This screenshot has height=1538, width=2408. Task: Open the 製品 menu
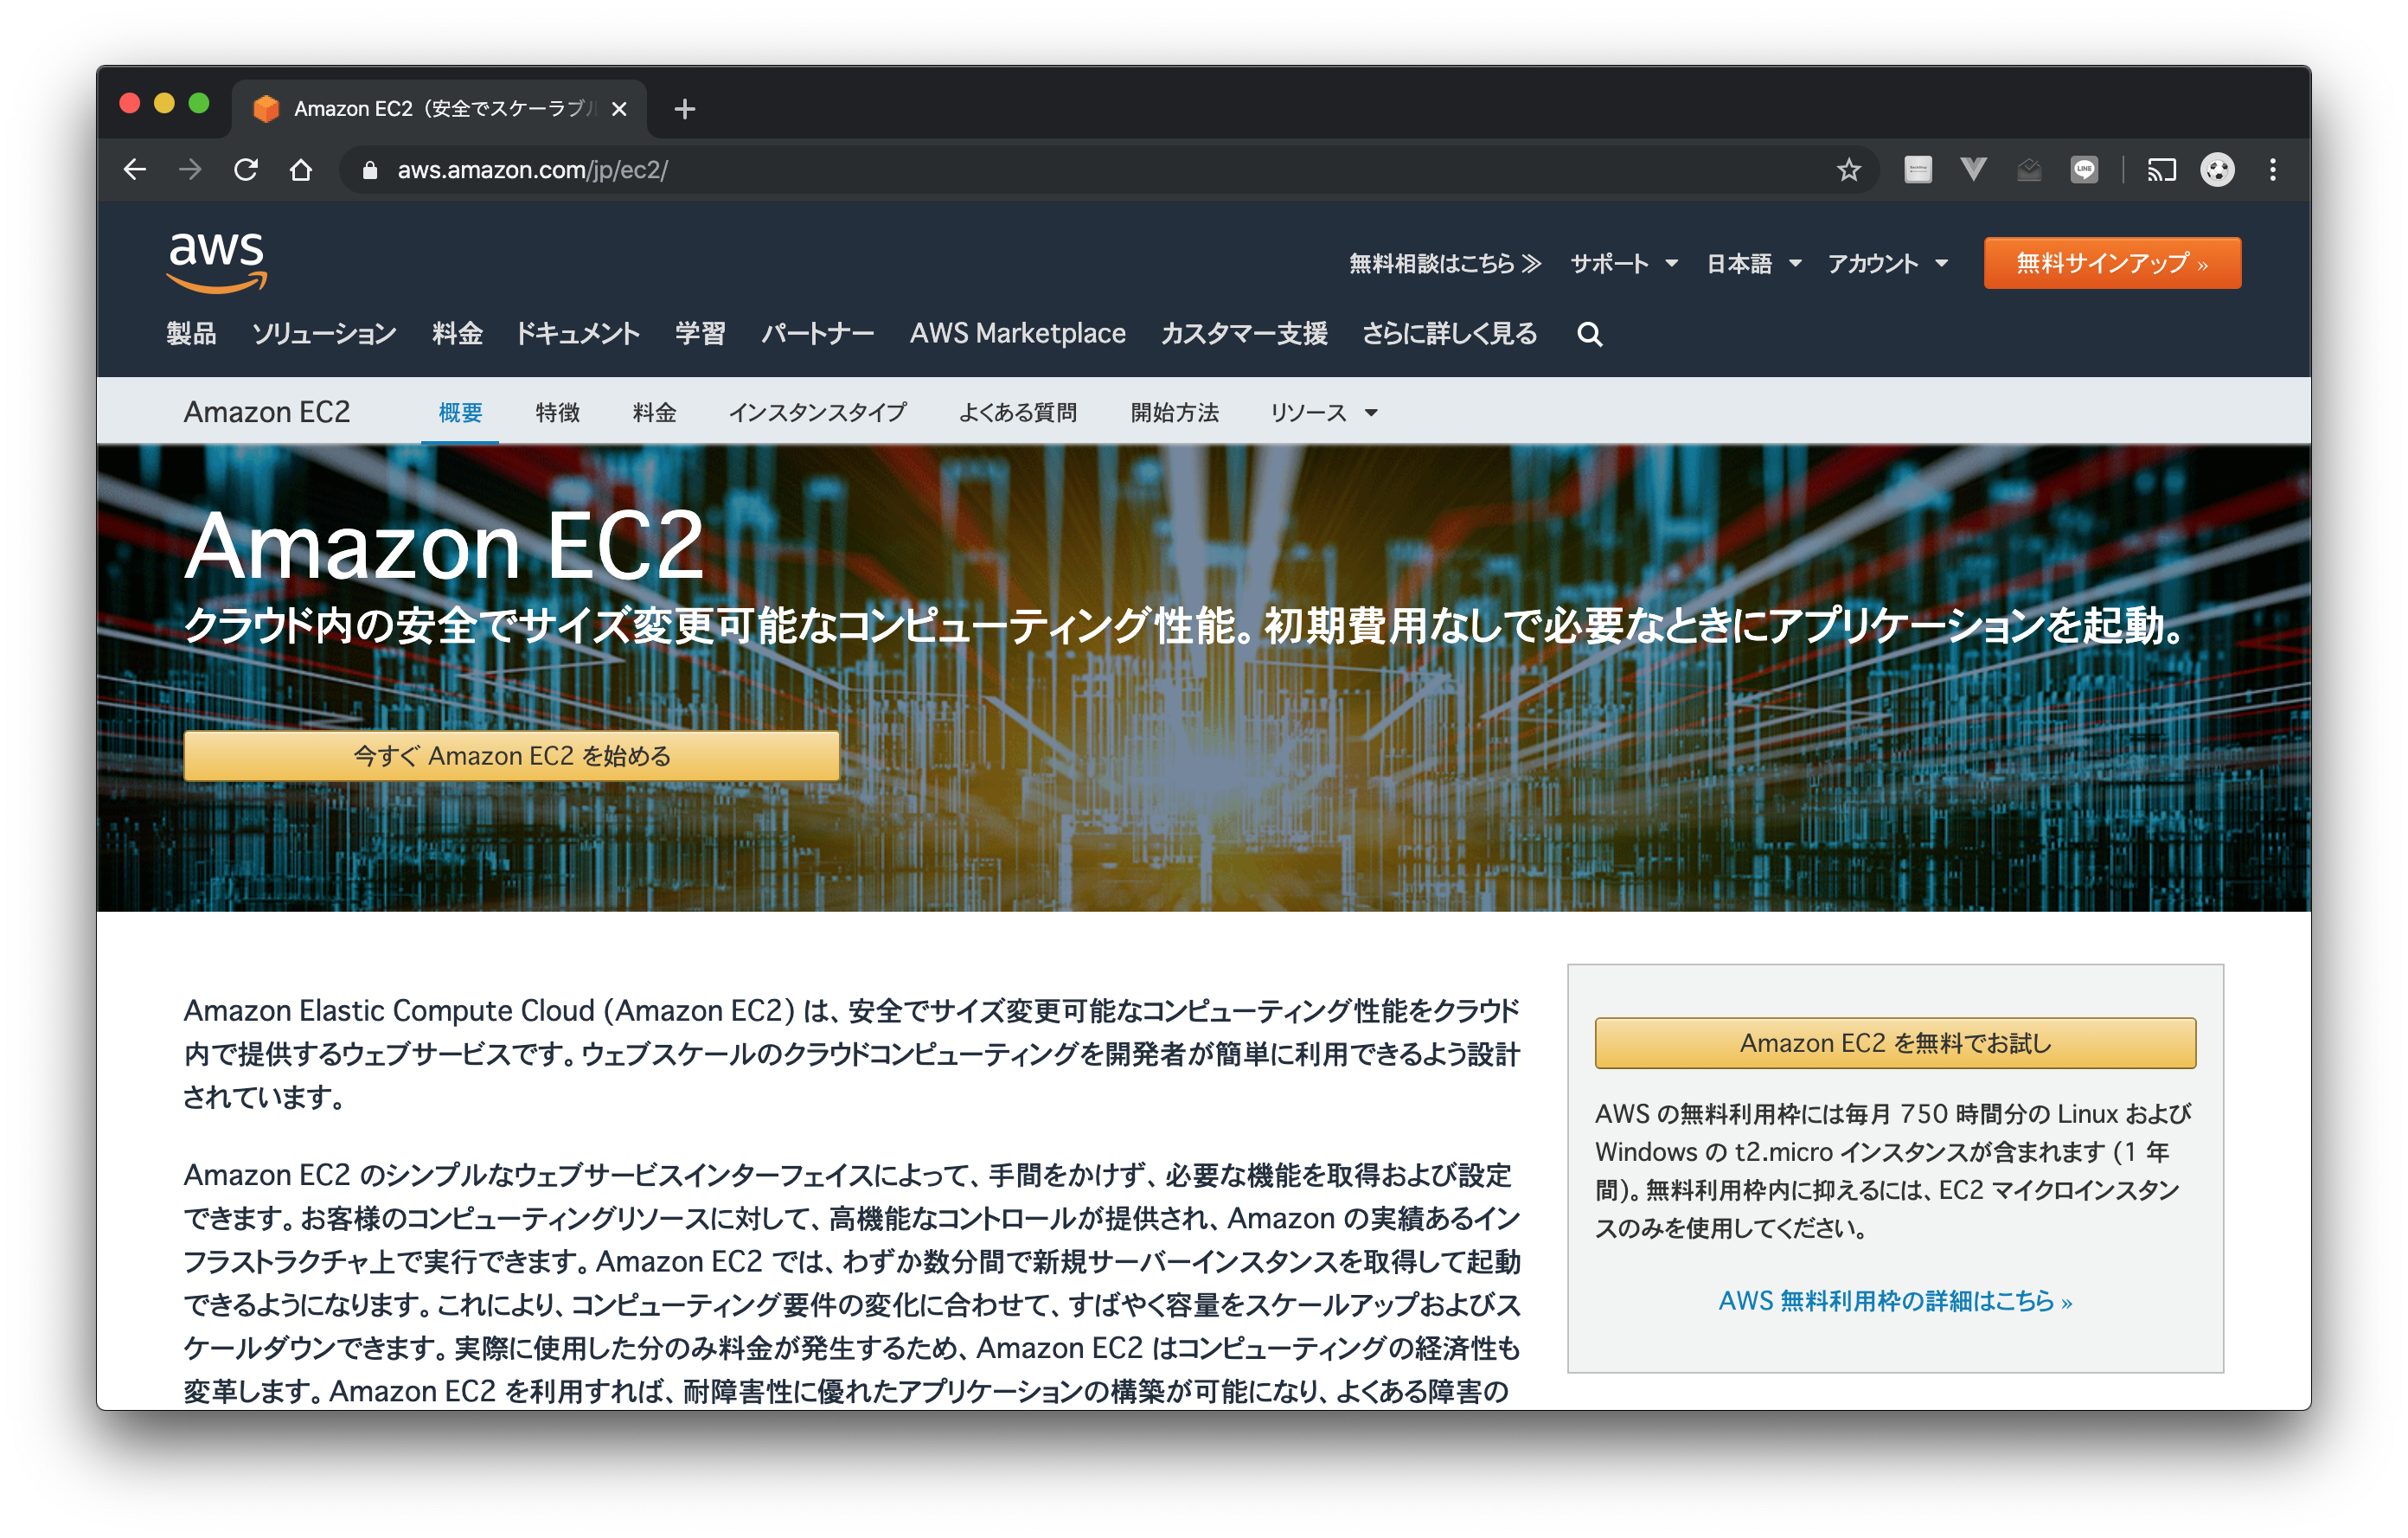coord(191,333)
